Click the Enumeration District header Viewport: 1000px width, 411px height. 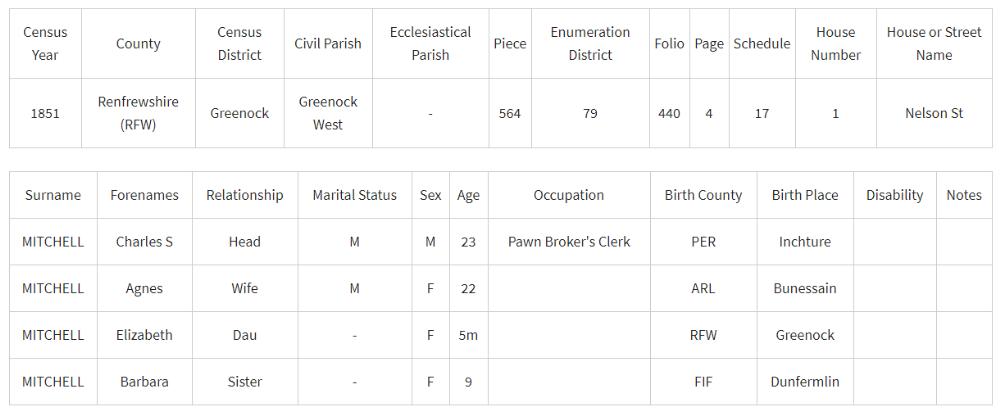tap(590, 44)
